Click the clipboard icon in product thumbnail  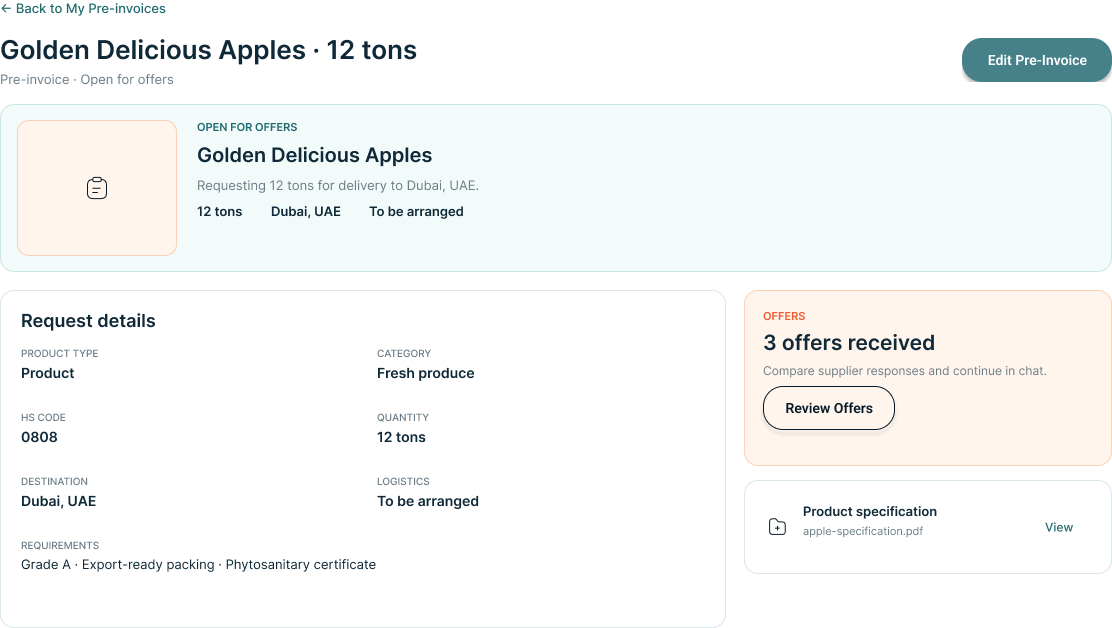click(x=97, y=188)
